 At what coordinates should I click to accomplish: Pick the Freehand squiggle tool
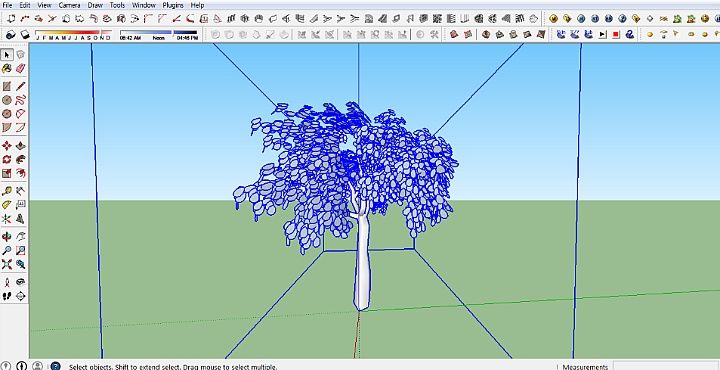(x=20, y=100)
